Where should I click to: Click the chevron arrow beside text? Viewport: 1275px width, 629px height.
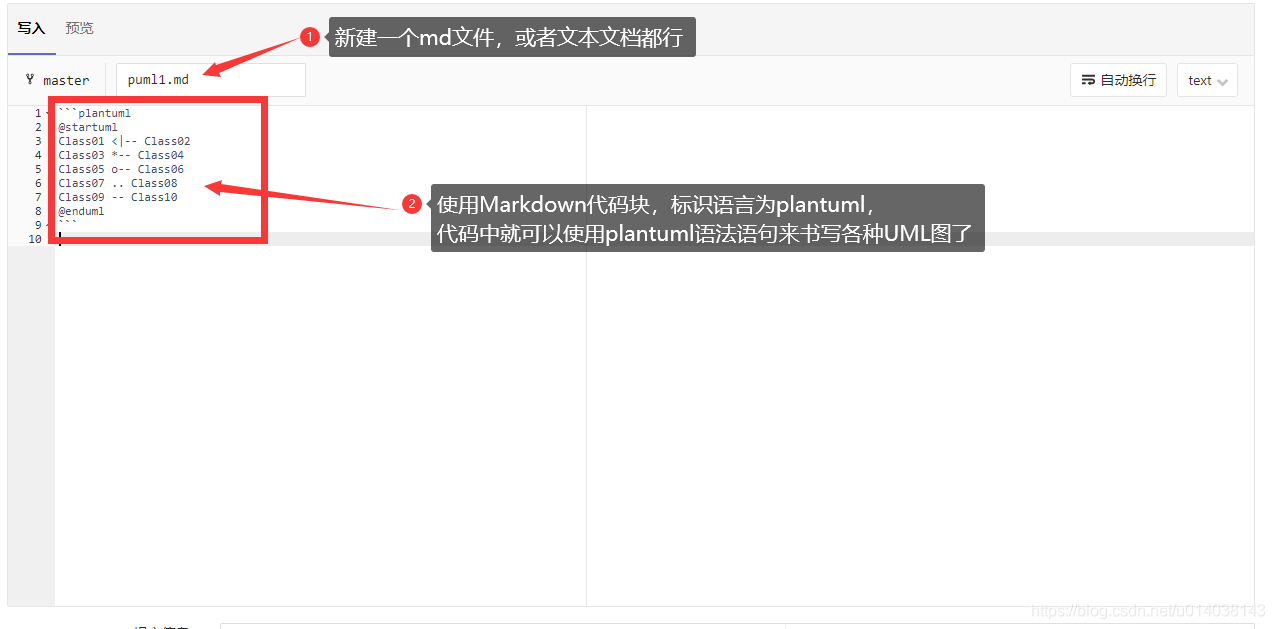(x=1223, y=82)
